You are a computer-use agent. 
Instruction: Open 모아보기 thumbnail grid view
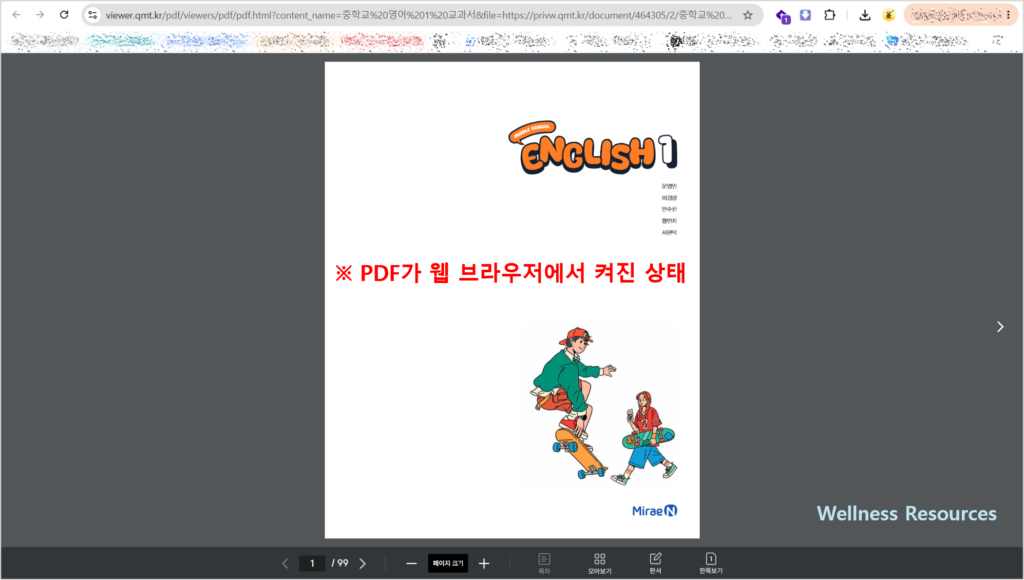600,563
